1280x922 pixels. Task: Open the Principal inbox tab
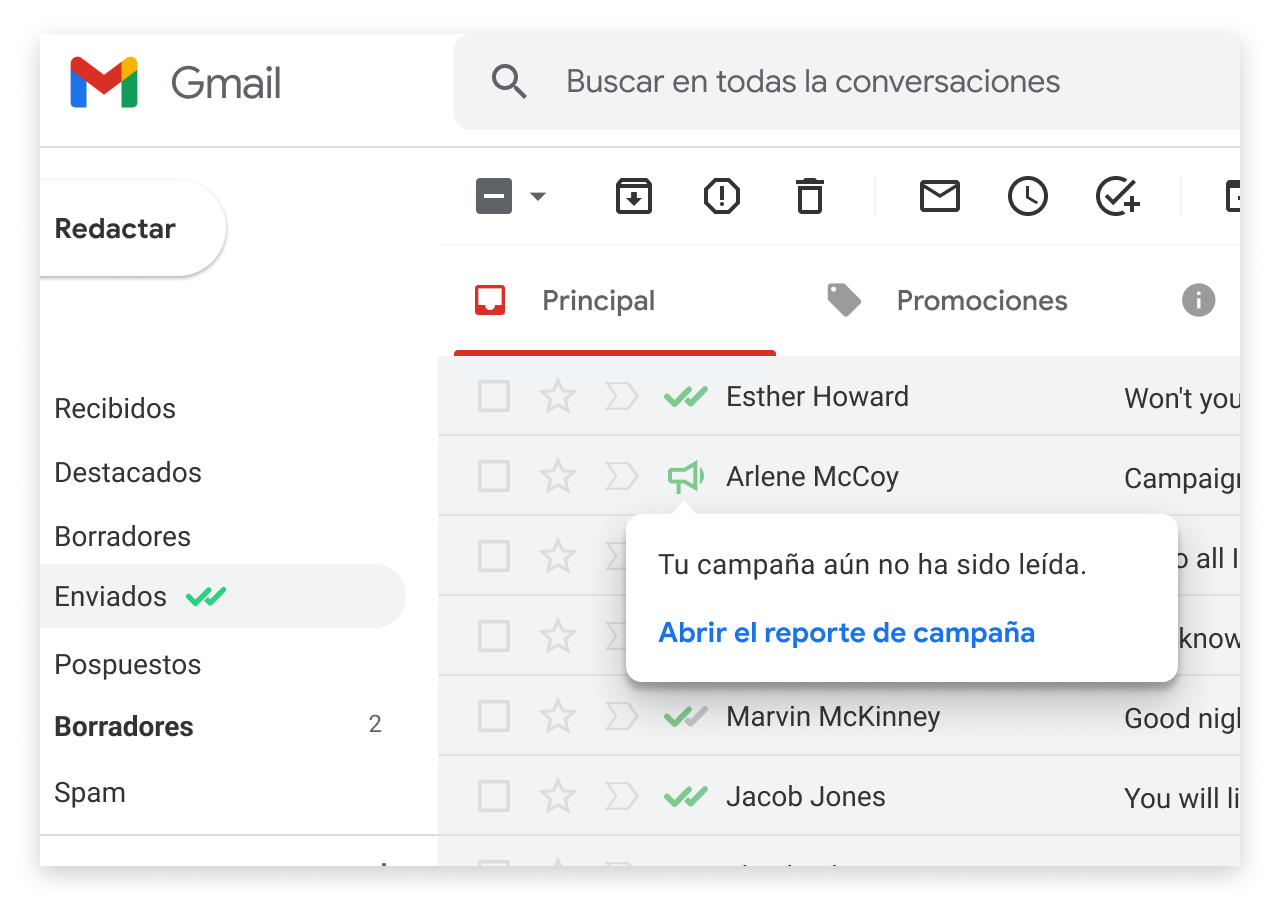[598, 301]
